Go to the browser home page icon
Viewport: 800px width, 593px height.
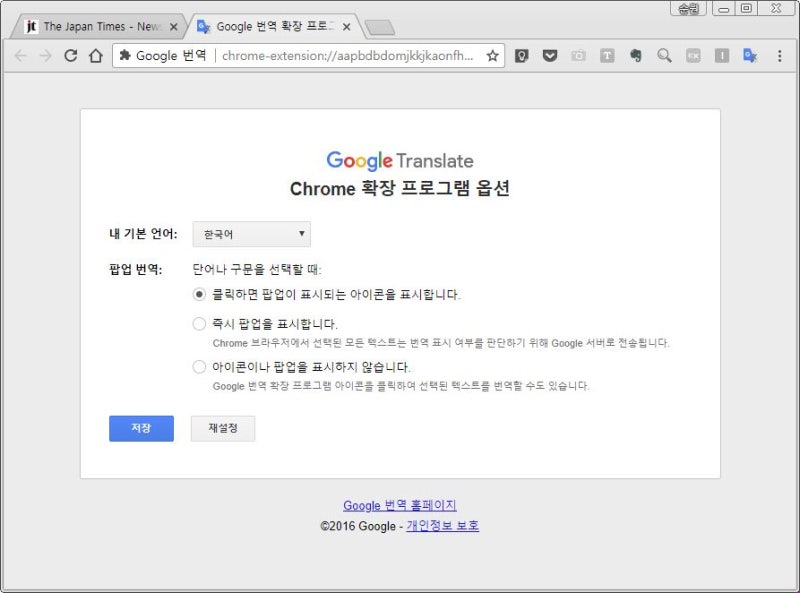click(96, 56)
